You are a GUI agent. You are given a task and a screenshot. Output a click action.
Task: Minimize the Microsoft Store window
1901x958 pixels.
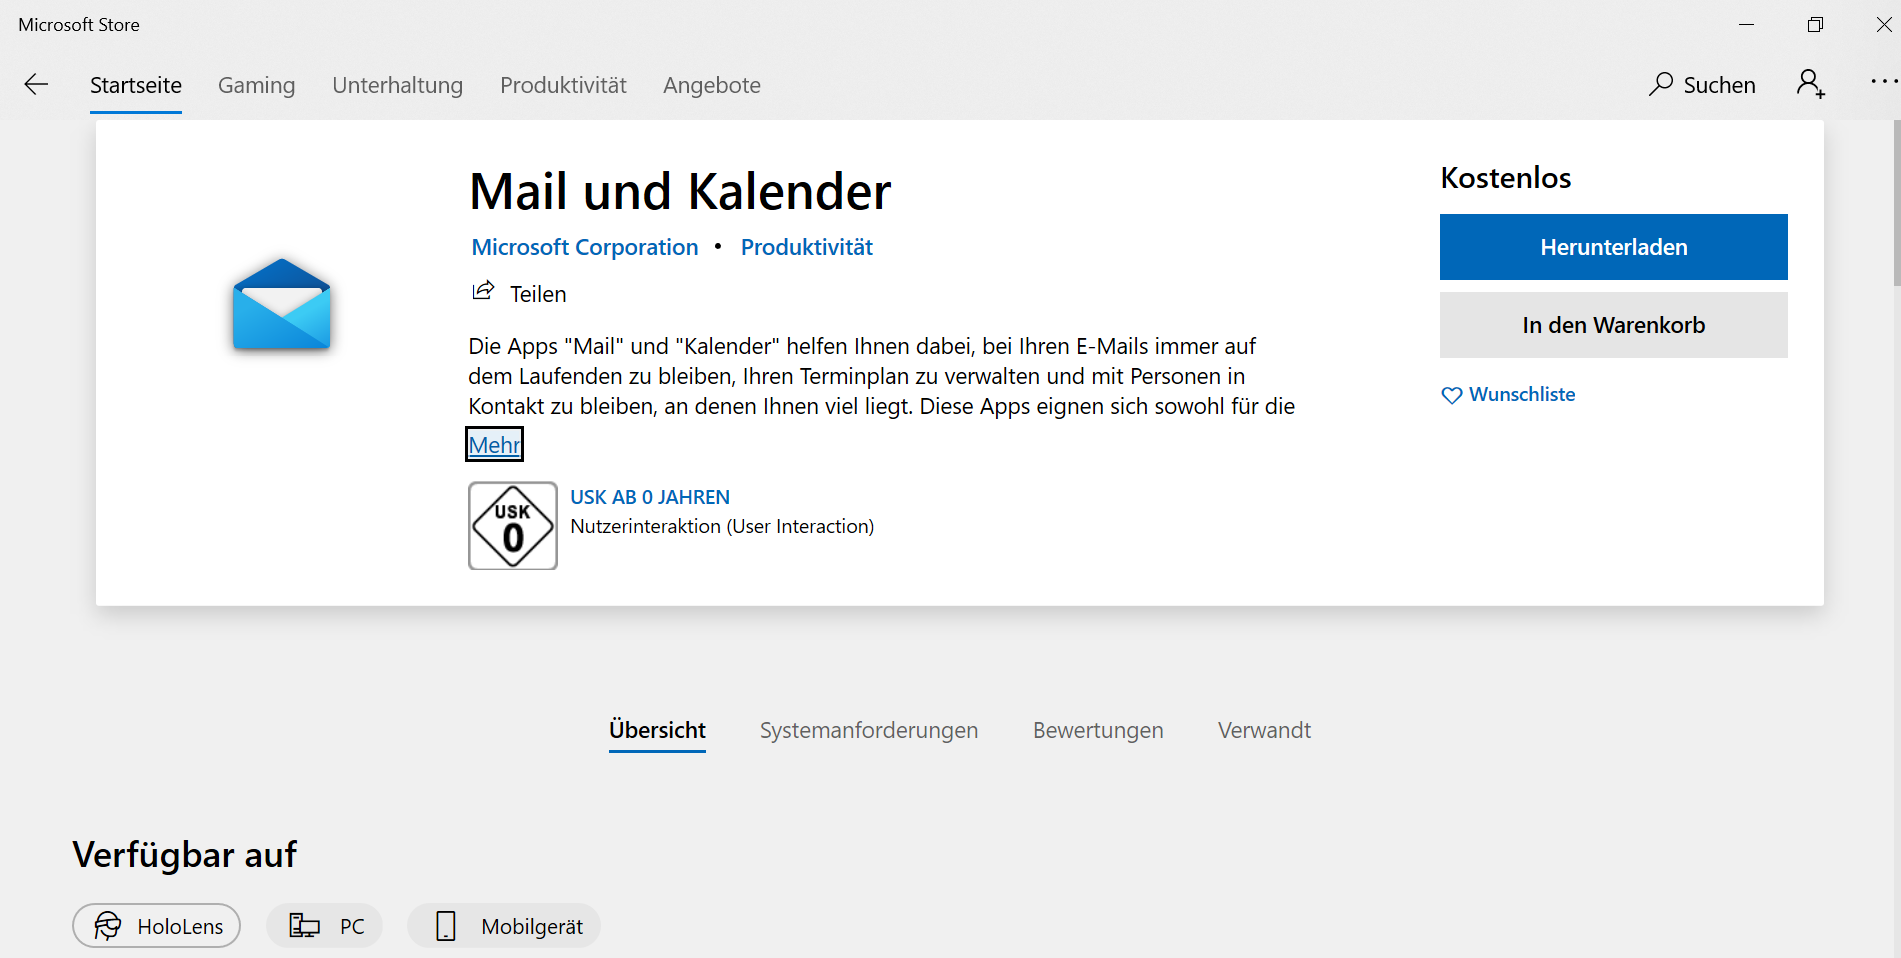[1747, 24]
